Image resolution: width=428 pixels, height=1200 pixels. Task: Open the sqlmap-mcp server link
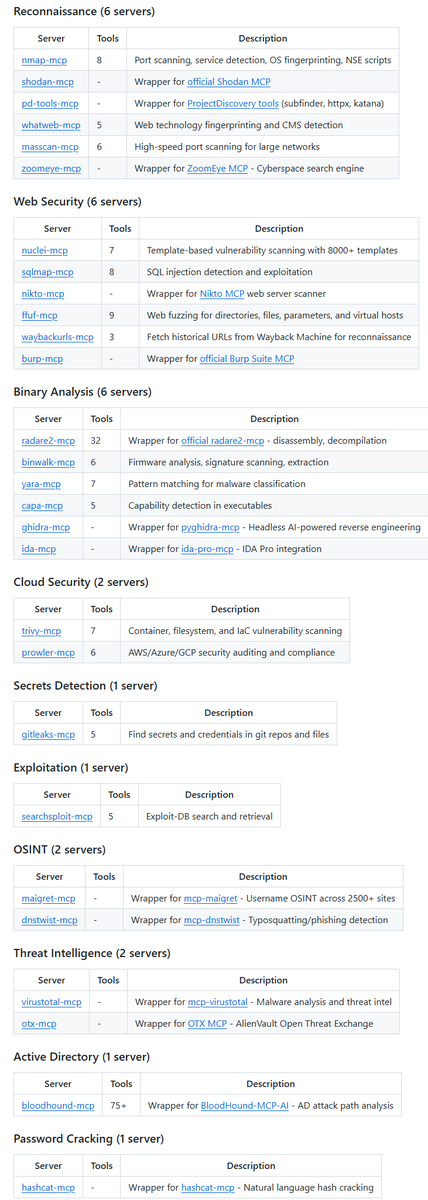point(47,272)
